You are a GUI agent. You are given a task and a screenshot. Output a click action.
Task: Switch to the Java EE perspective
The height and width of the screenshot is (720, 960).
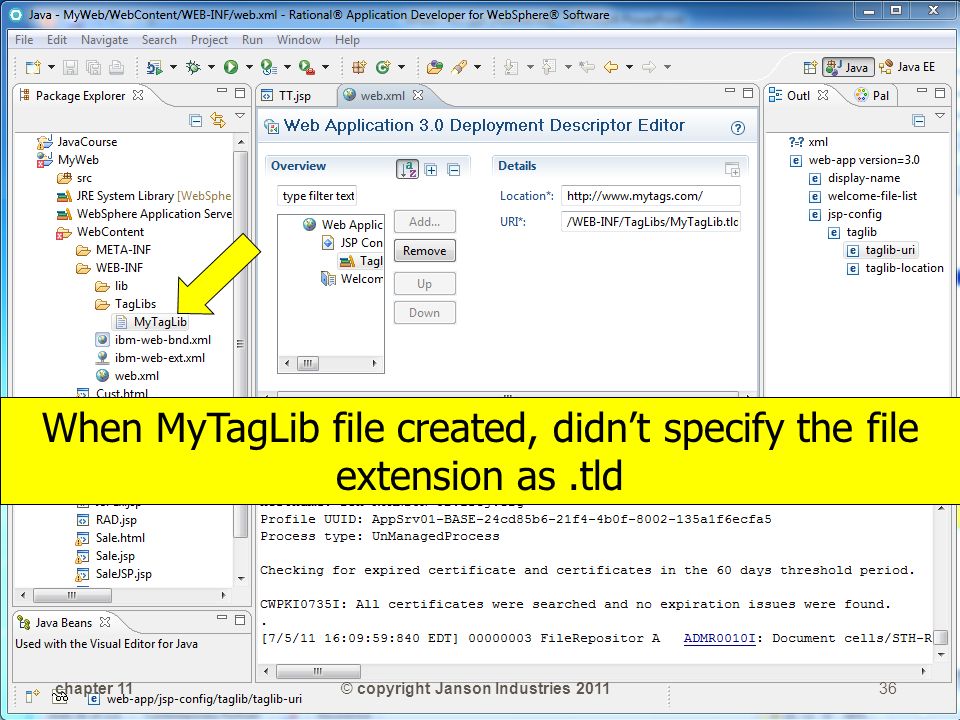[x=908, y=67]
